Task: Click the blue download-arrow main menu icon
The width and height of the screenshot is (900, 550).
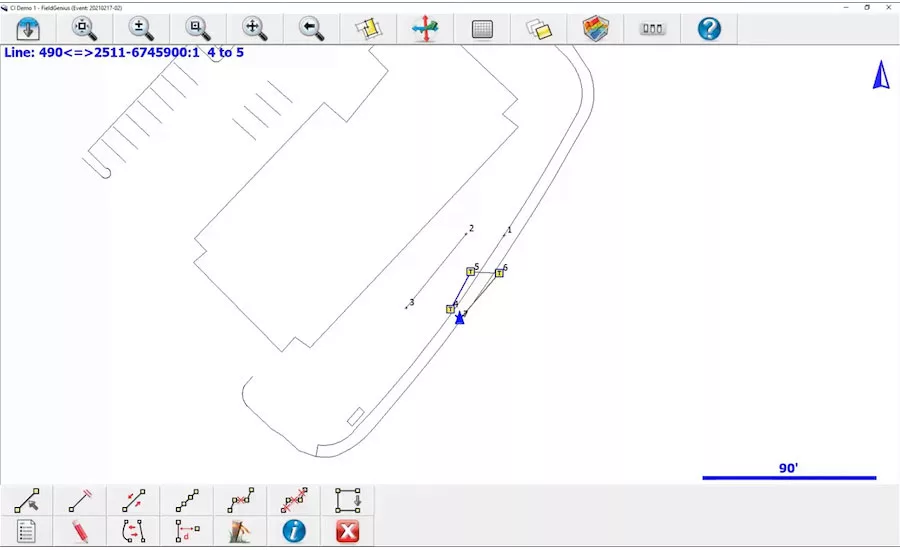Action: [x=28, y=29]
